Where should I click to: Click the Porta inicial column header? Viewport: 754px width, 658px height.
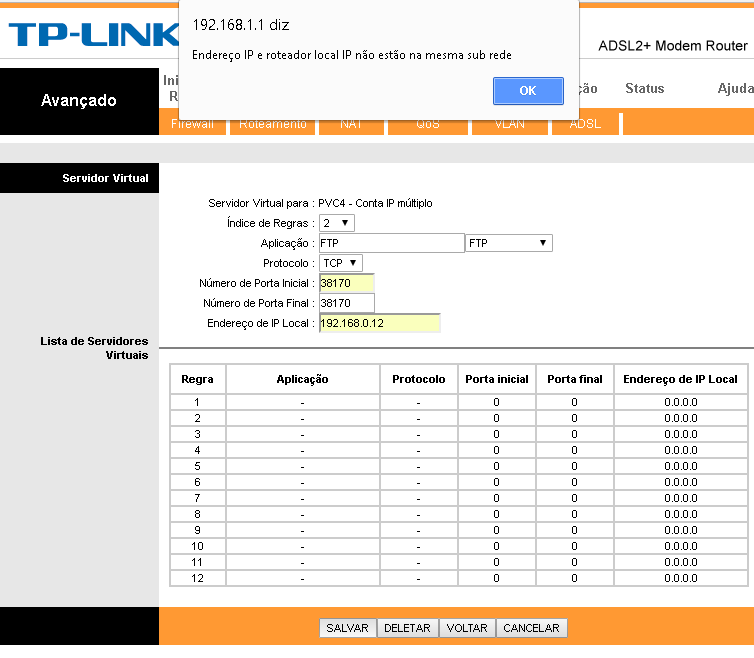497,379
